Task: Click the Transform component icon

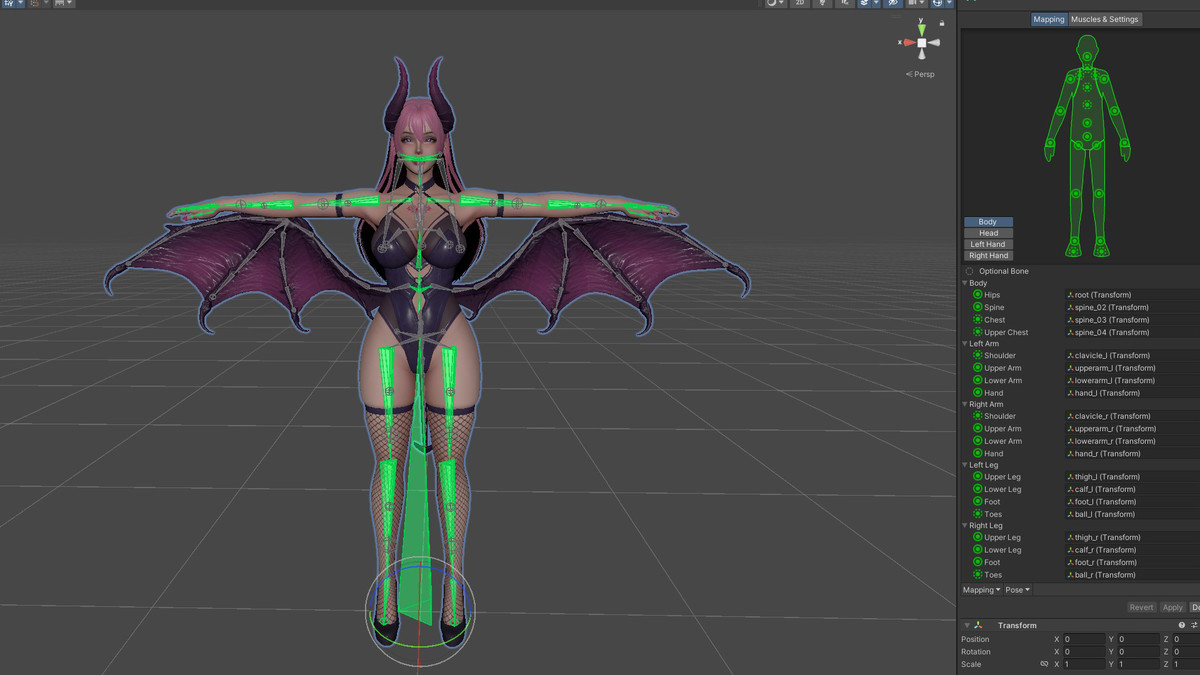Action: click(979, 625)
